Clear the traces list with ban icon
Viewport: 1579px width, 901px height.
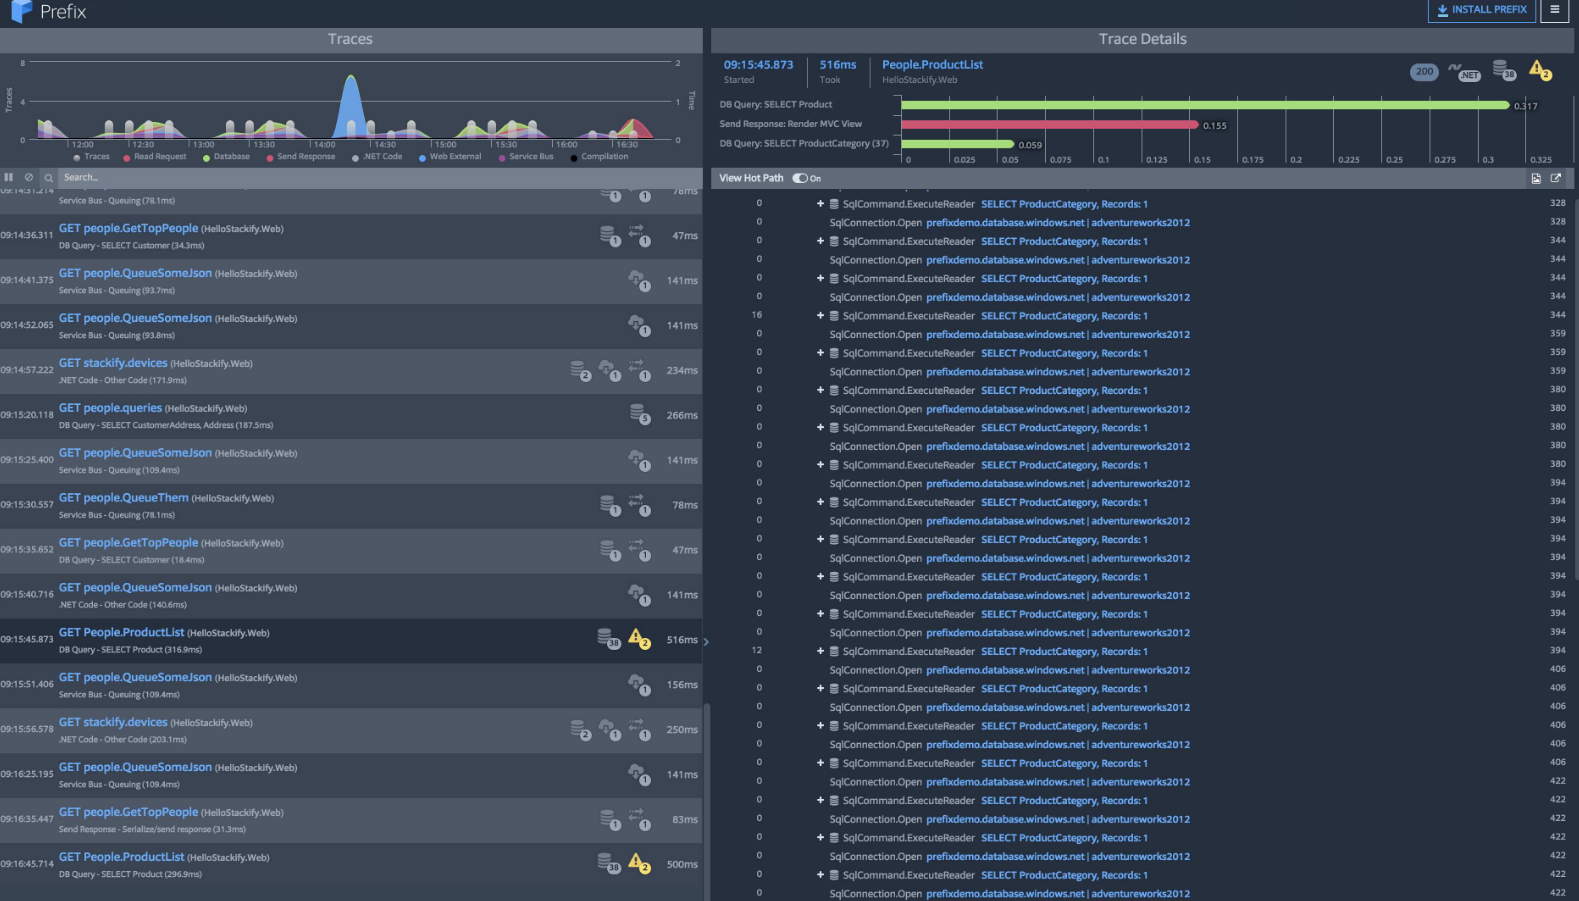tap(29, 177)
